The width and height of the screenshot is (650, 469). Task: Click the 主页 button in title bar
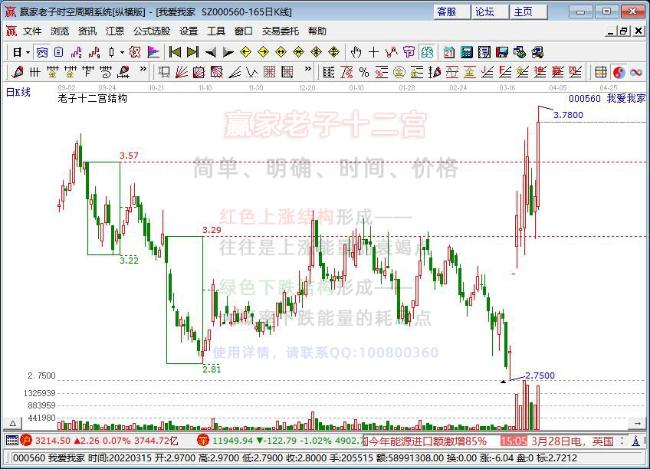point(528,11)
